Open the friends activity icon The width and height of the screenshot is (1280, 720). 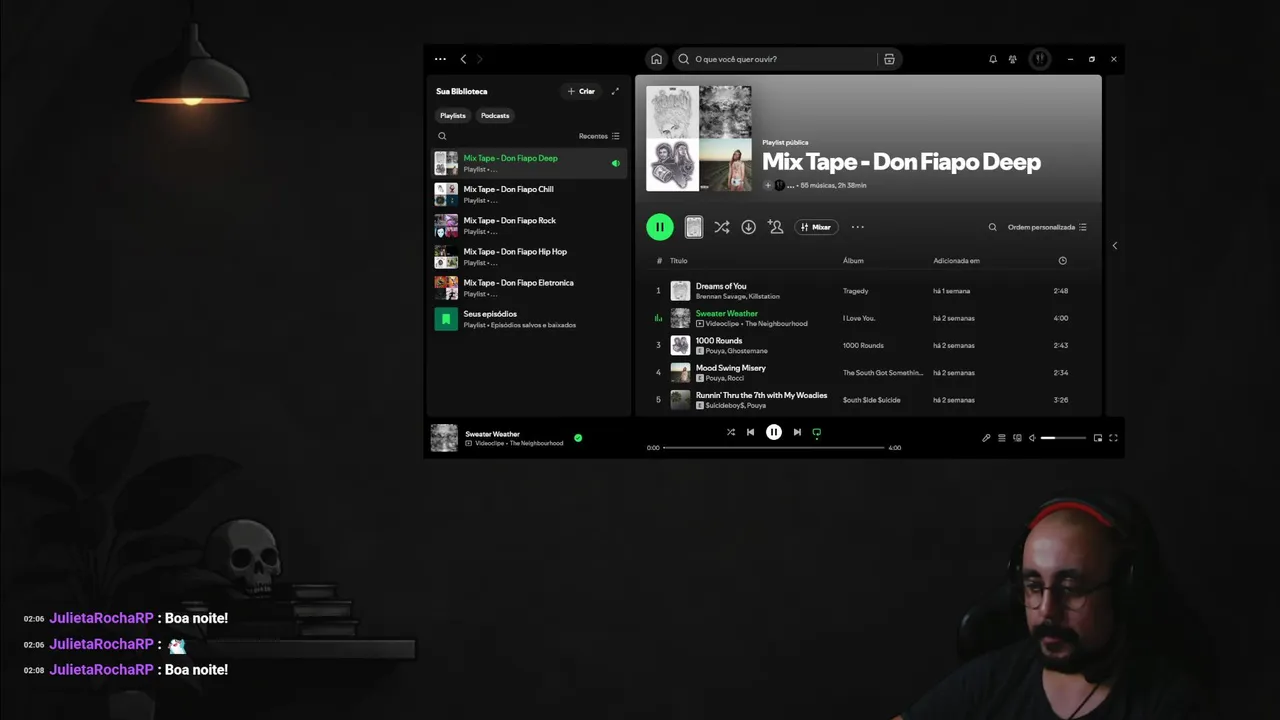click(x=1013, y=59)
